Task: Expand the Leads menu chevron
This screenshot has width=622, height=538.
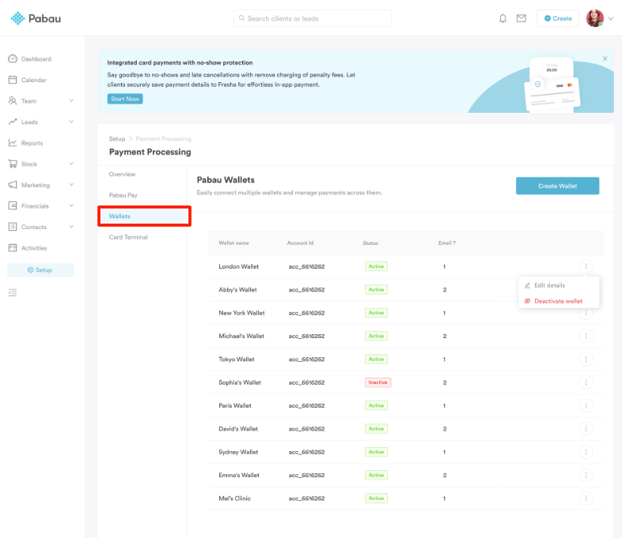Action: [x=71, y=122]
